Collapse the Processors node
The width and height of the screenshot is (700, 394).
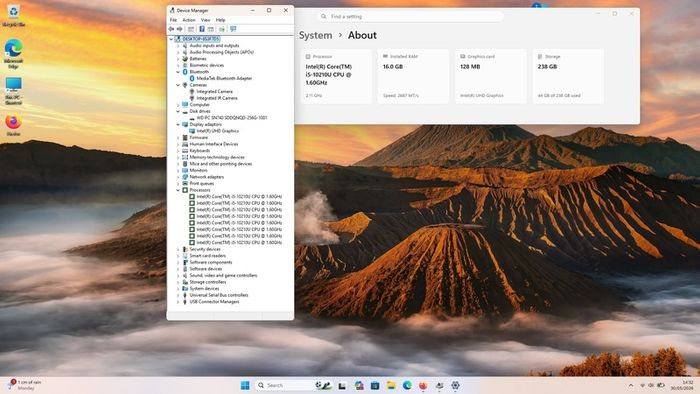(x=178, y=190)
